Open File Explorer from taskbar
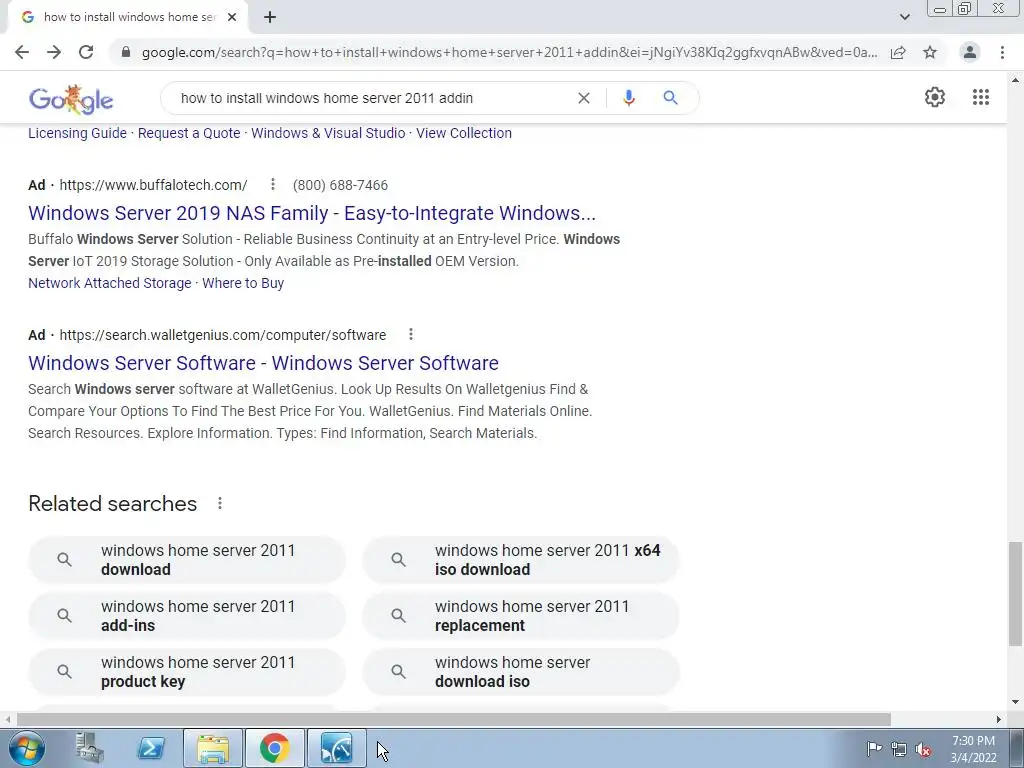Image resolution: width=1024 pixels, height=768 pixels. coord(213,748)
